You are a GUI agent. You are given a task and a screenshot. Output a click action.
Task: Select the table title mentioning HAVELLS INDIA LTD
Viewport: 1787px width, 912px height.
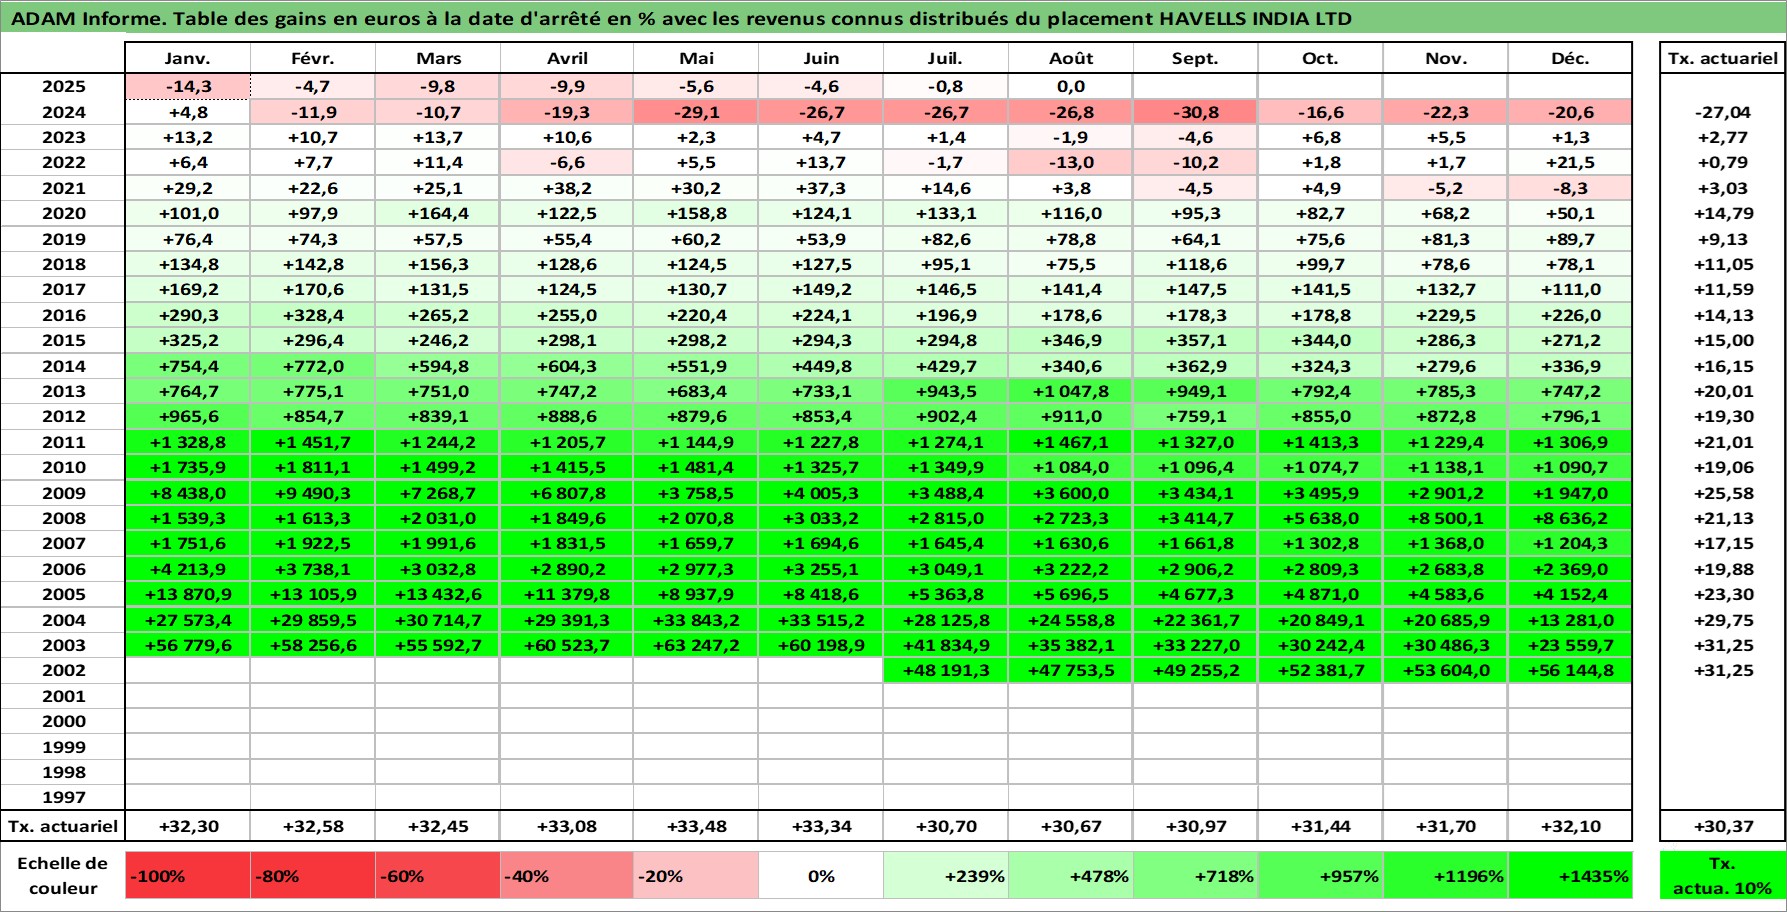[x=681, y=18]
